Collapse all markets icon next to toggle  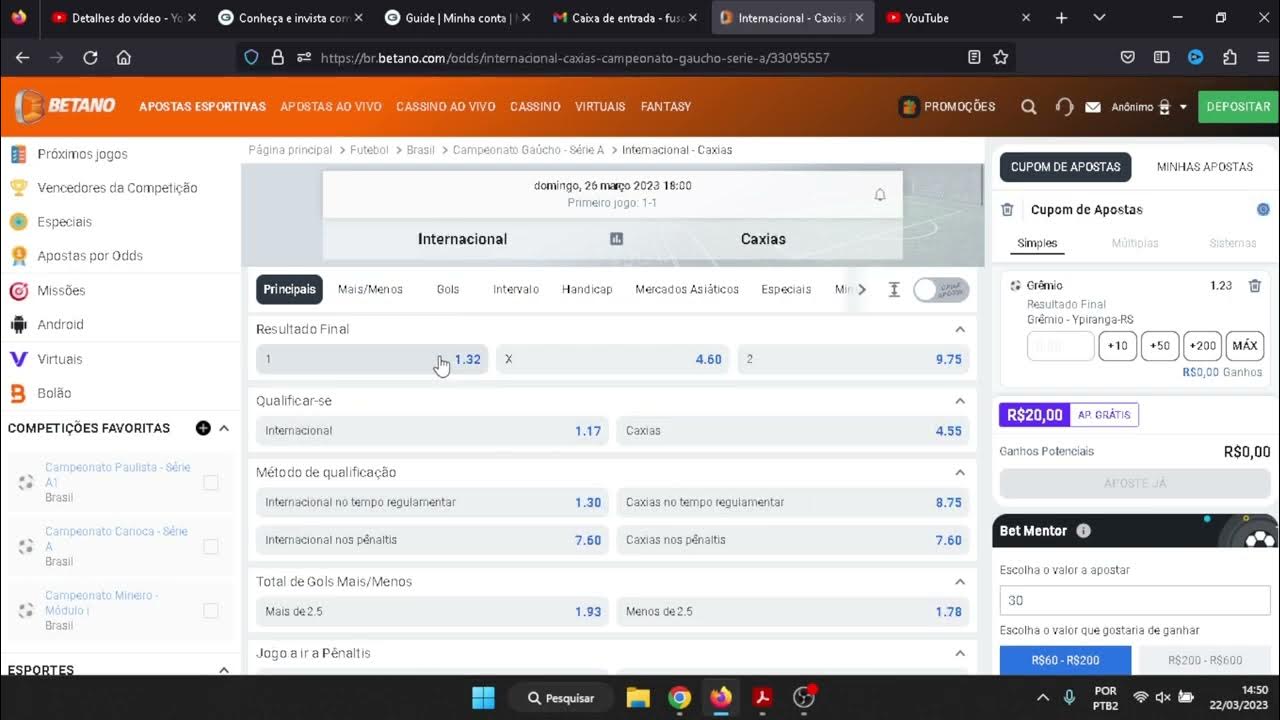pyautogui.click(x=894, y=289)
